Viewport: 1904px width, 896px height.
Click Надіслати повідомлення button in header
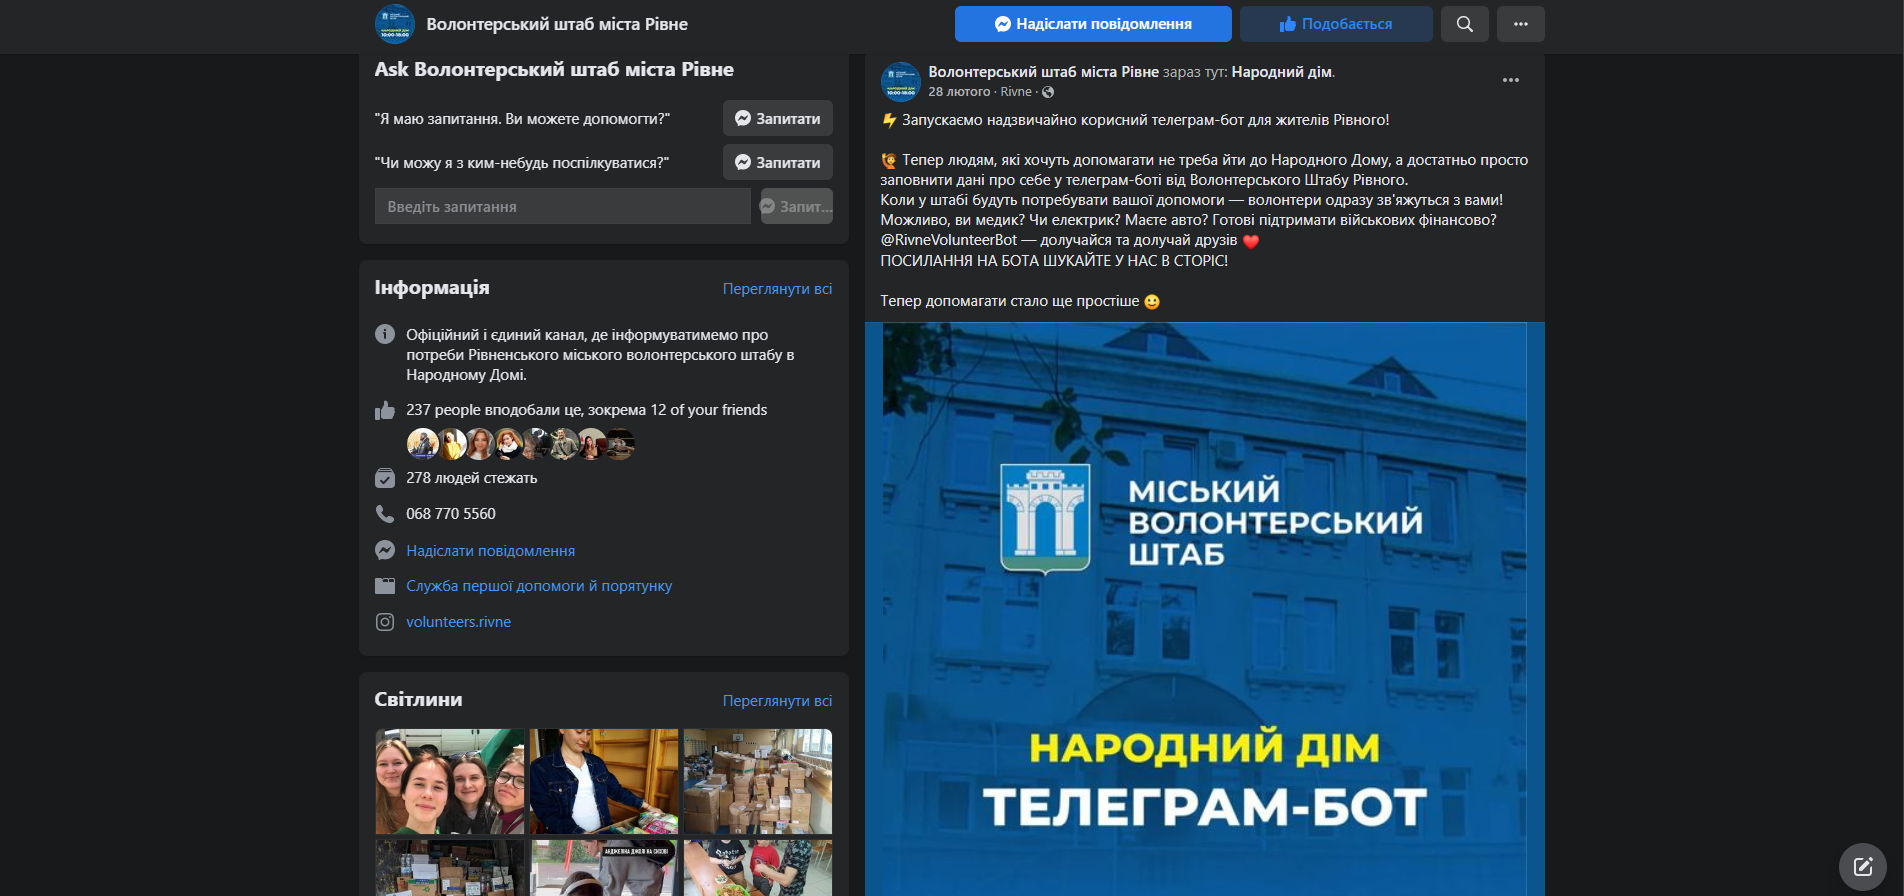click(x=1093, y=24)
